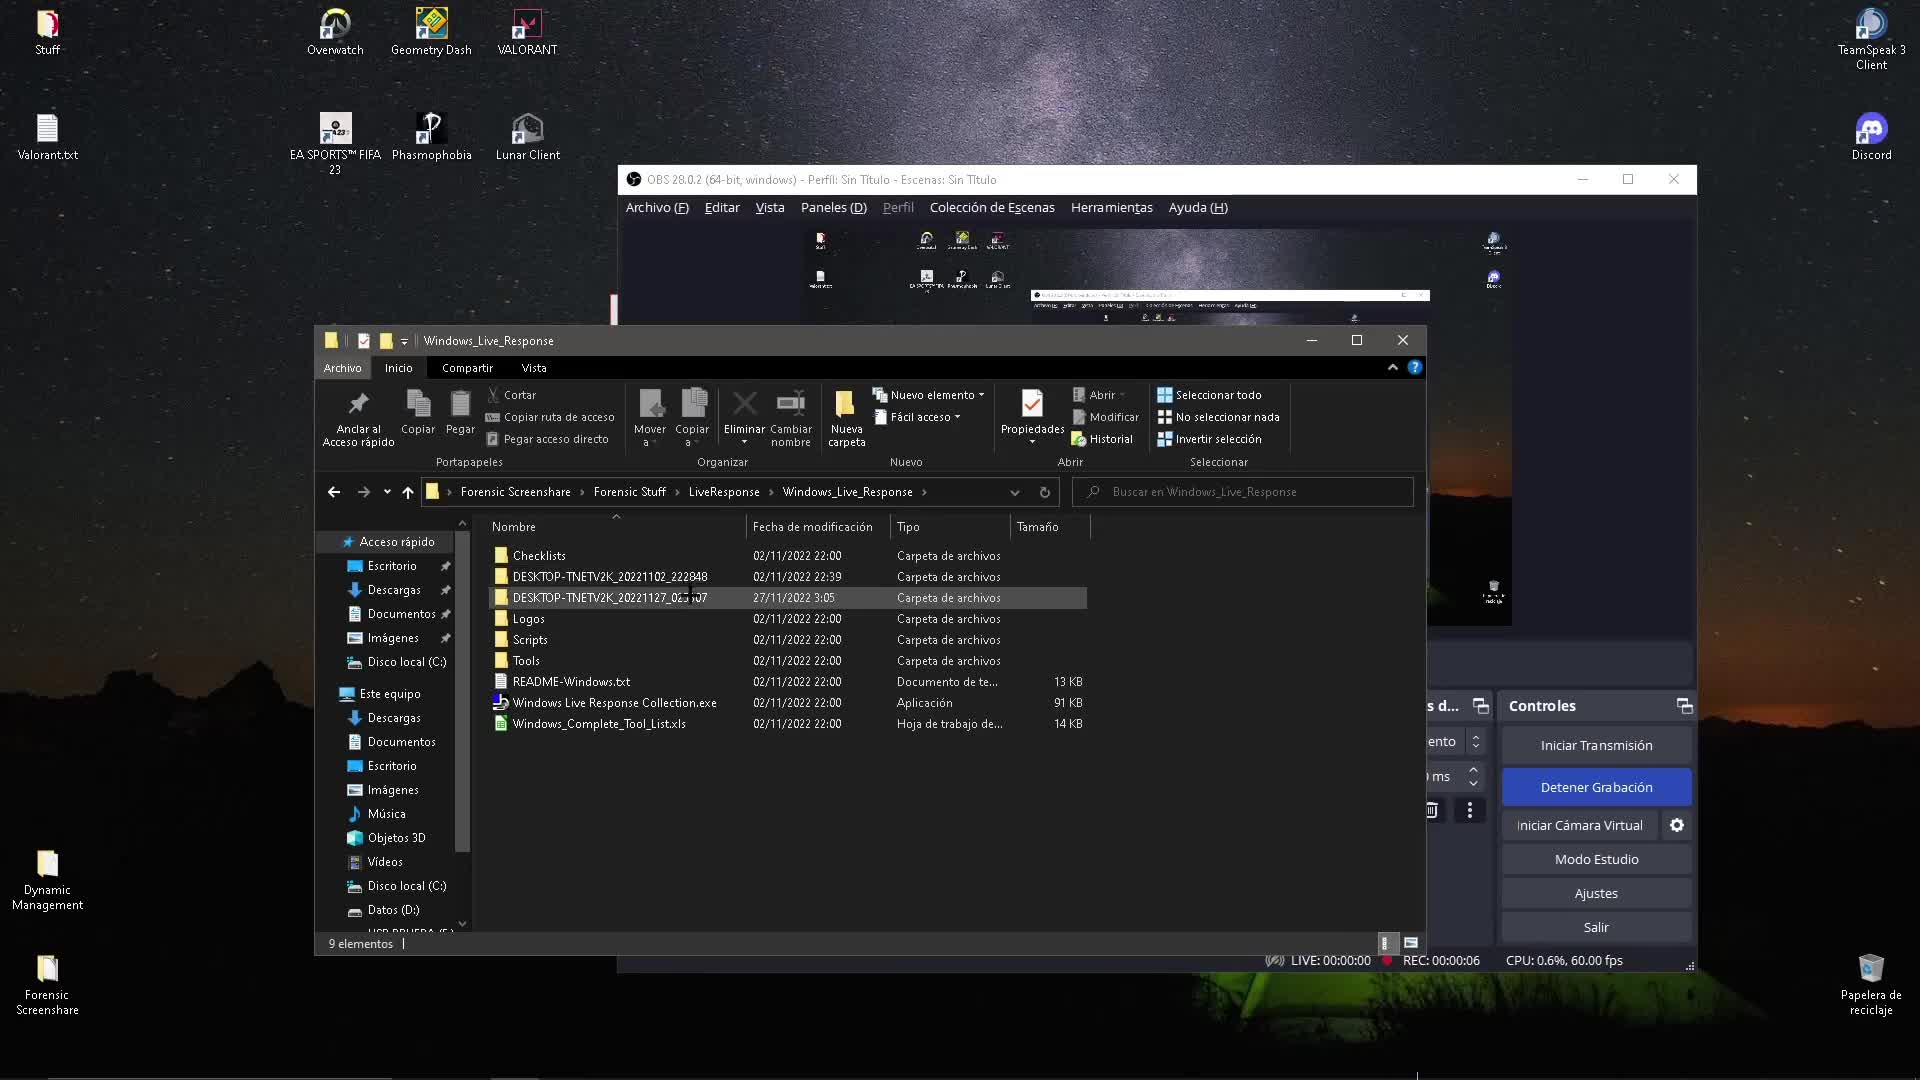Click the Ajustes button in OBS
Screen dimensions: 1920x1080
click(1596, 893)
